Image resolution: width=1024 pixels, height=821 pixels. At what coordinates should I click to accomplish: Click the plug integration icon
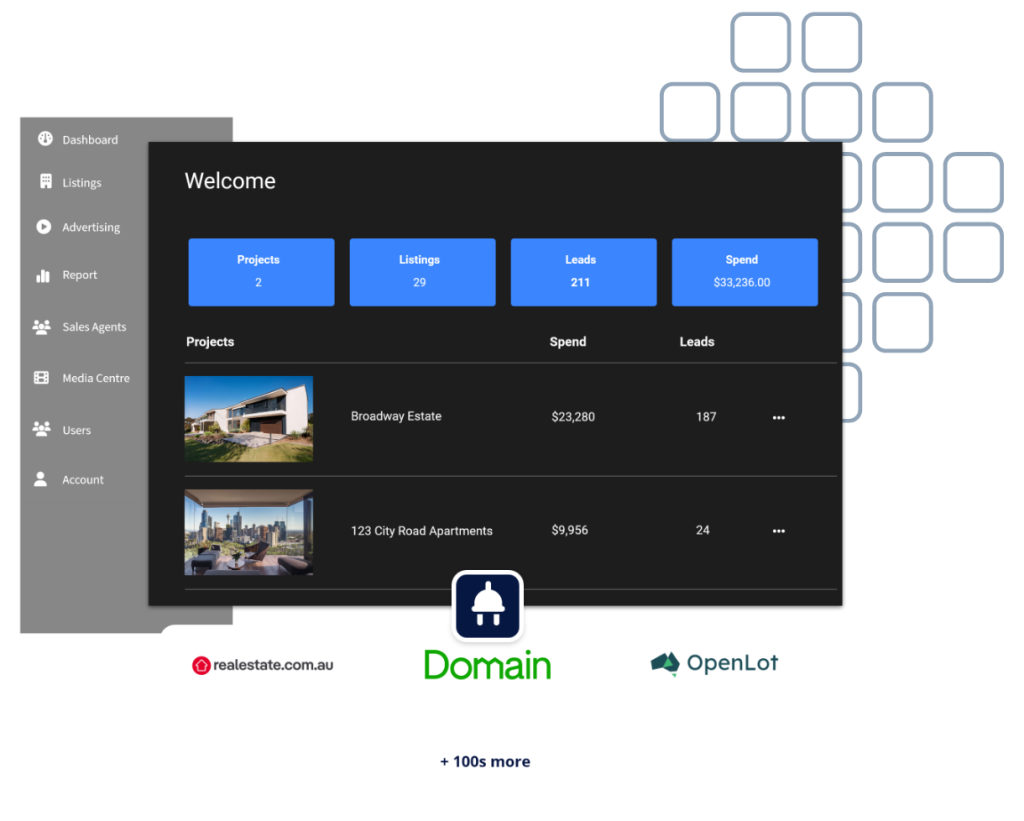(x=488, y=605)
